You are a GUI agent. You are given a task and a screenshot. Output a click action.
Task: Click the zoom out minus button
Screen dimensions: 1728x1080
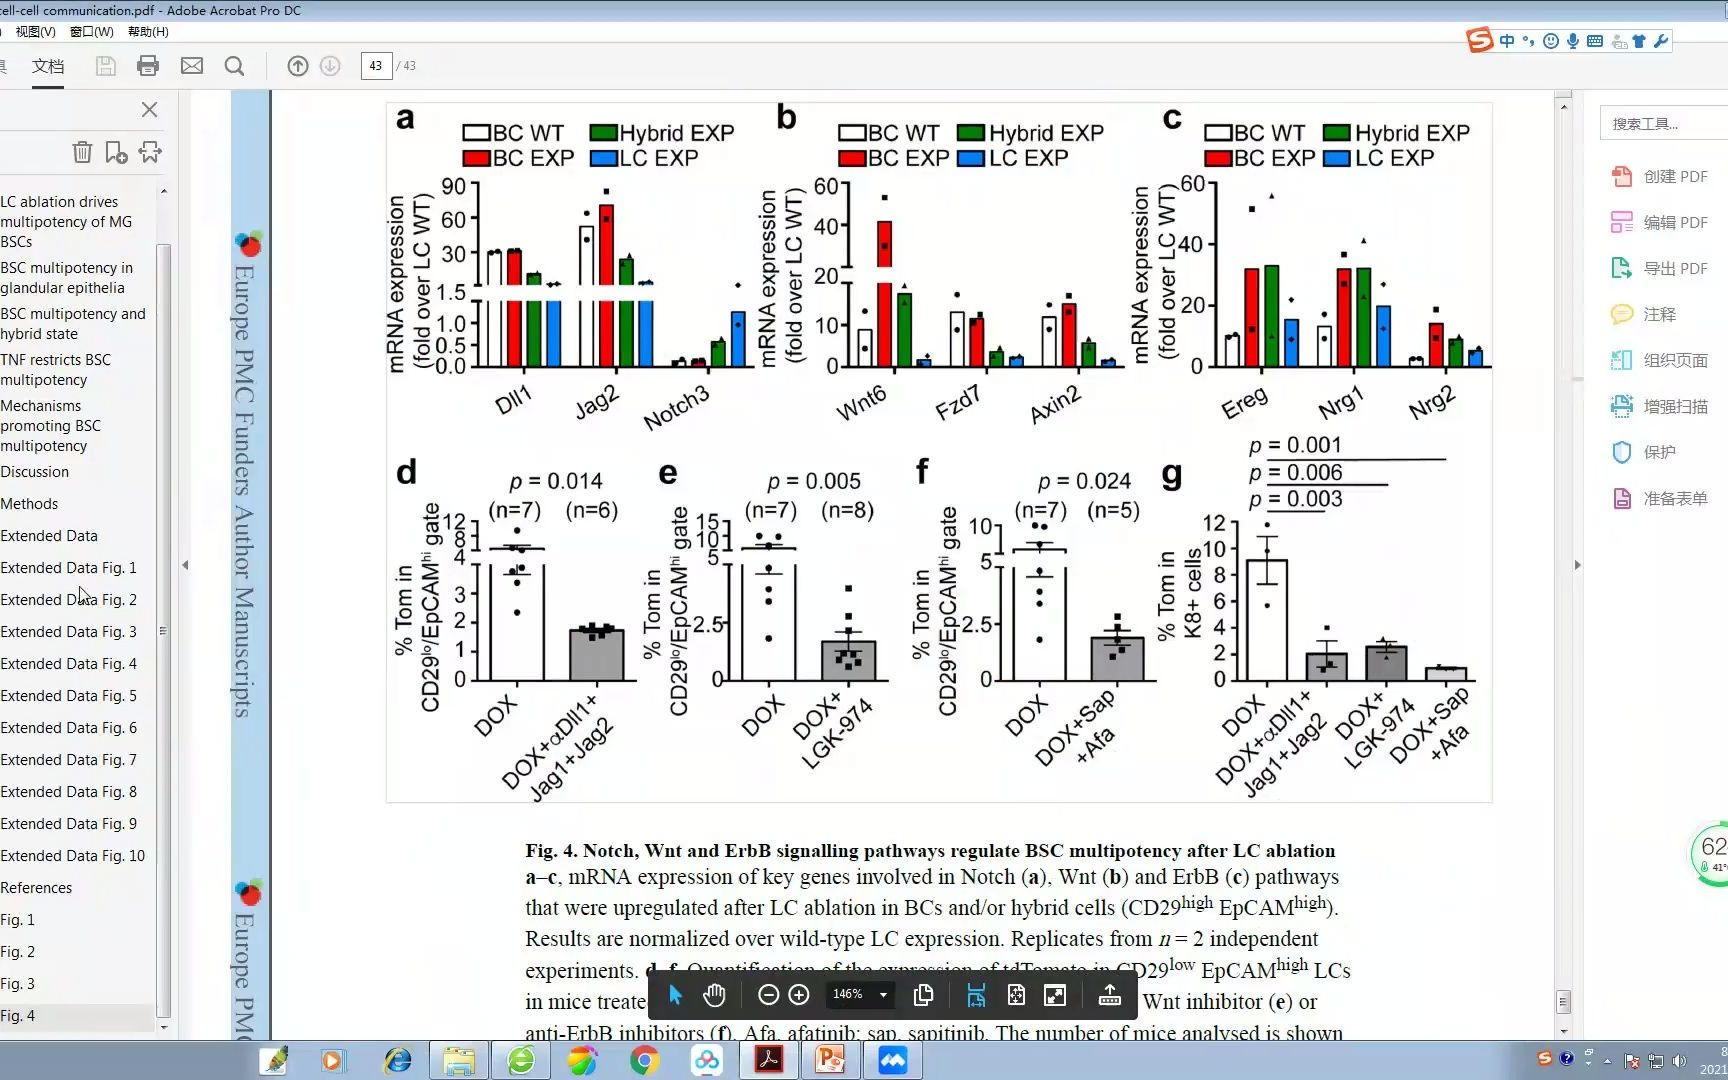(x=768, y=995)
